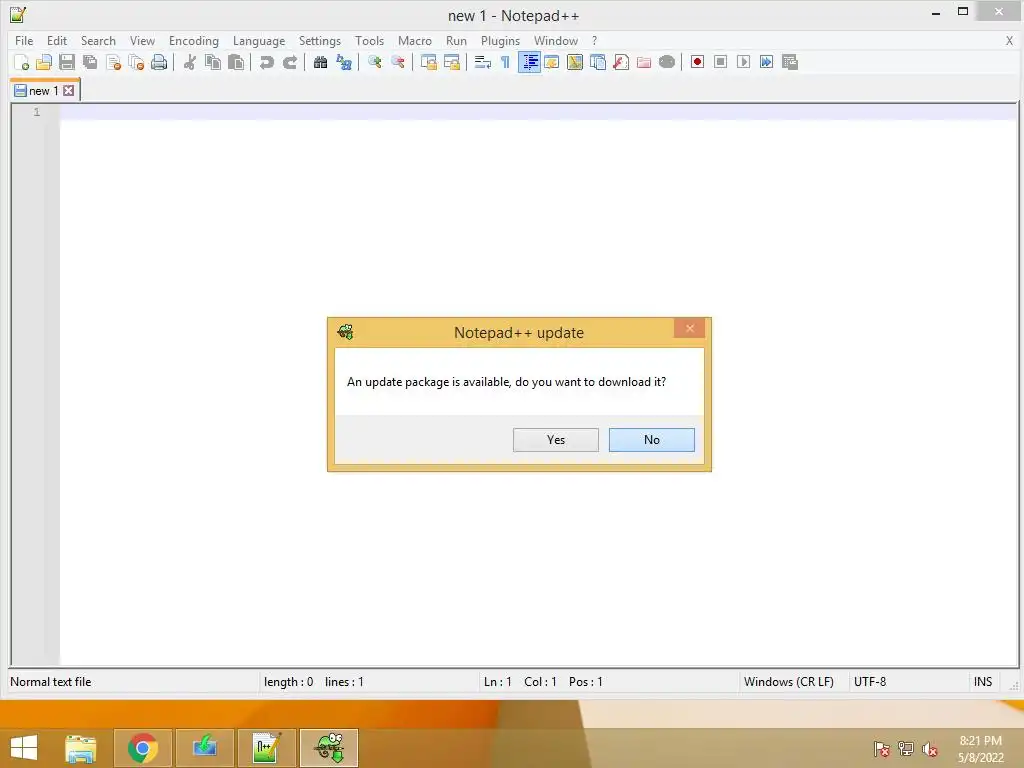Click the Stop Recording square icon

[720, 62]
